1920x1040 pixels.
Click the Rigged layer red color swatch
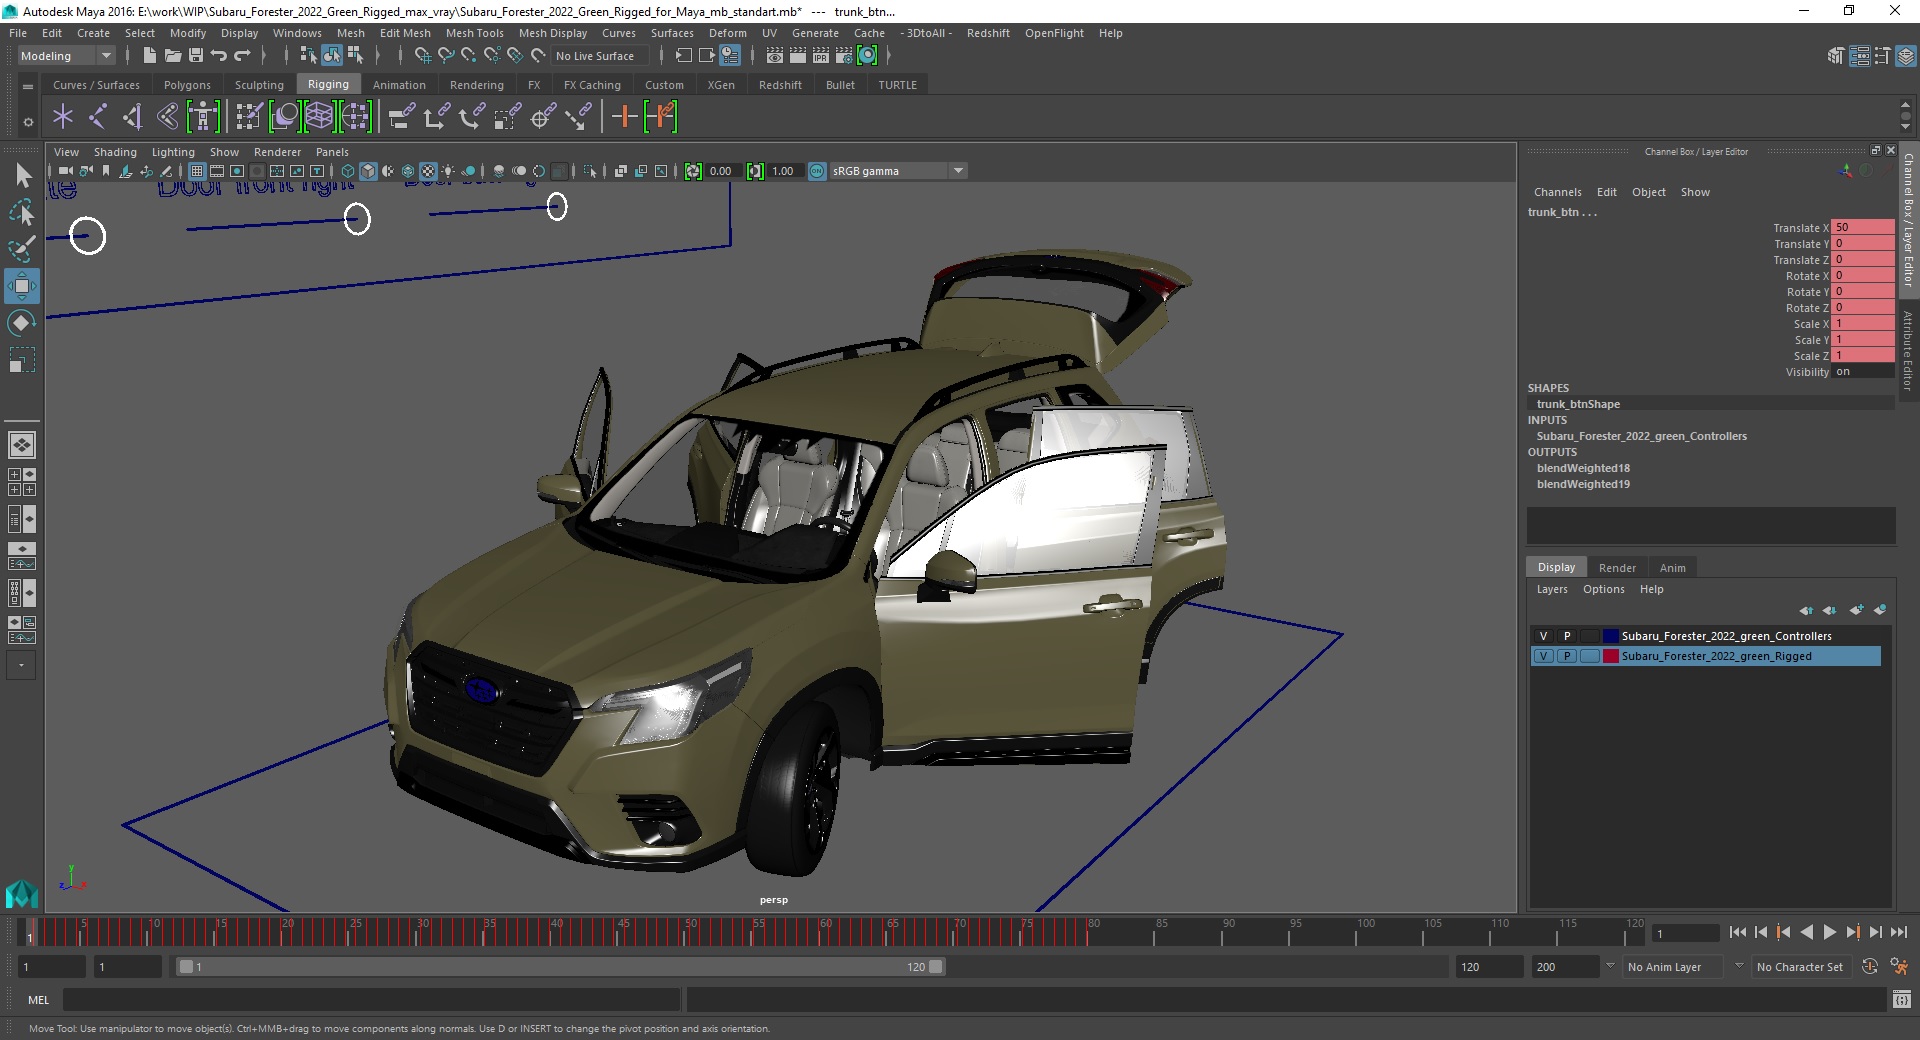[x=1610, y=656]
